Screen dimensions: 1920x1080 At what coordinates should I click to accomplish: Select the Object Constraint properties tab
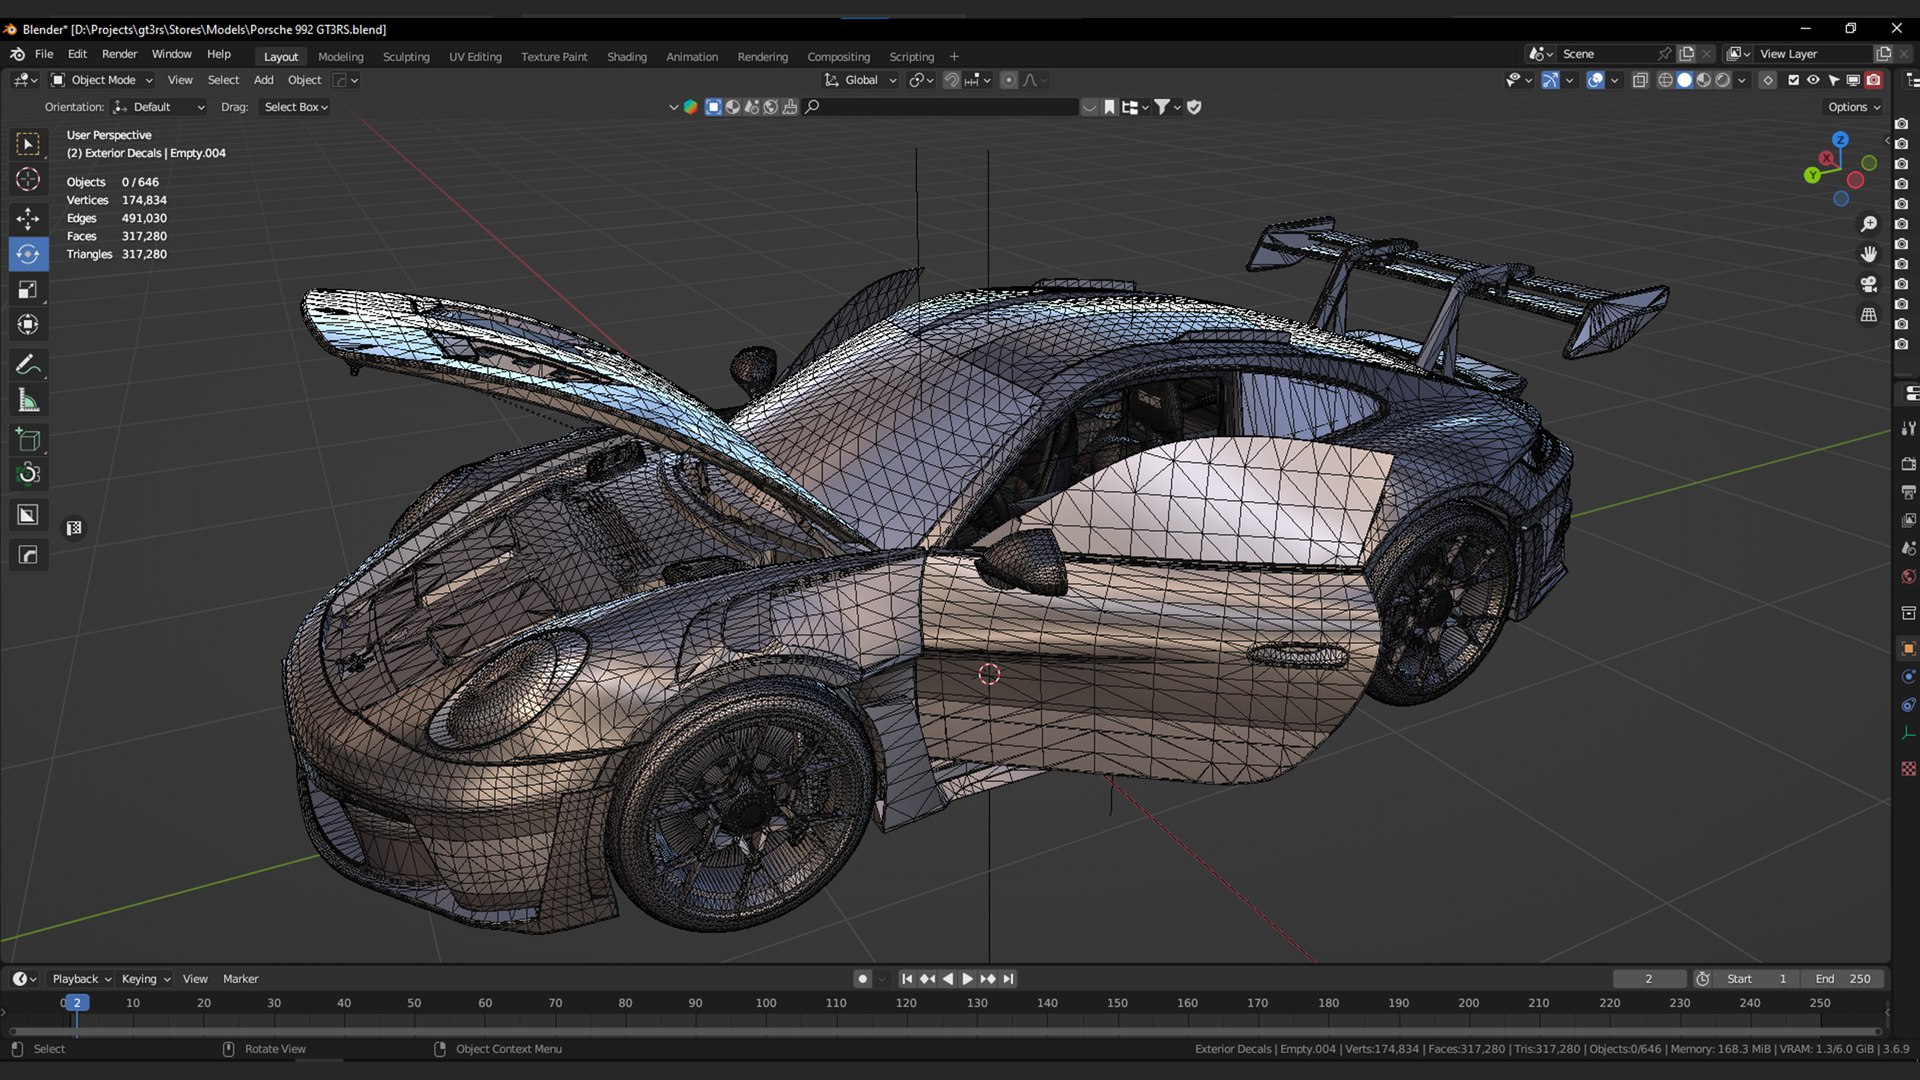point(1908,705)
